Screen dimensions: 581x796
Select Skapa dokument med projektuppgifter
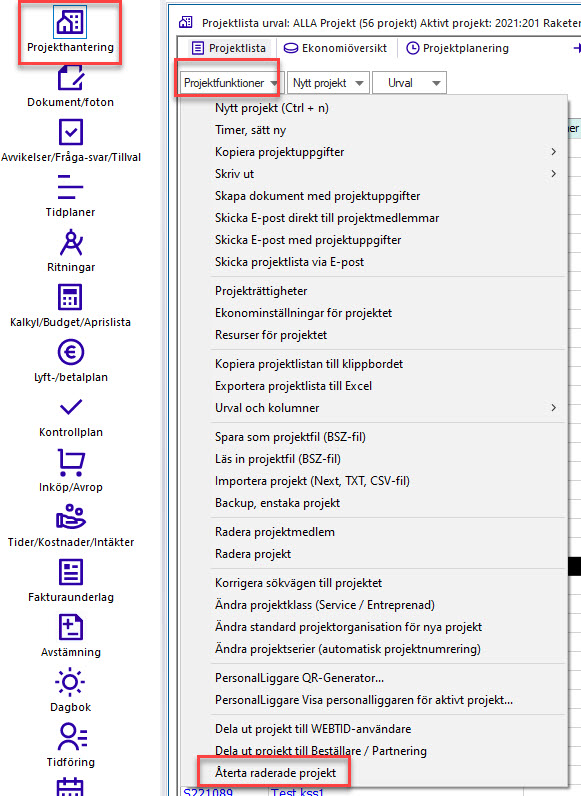317,196
